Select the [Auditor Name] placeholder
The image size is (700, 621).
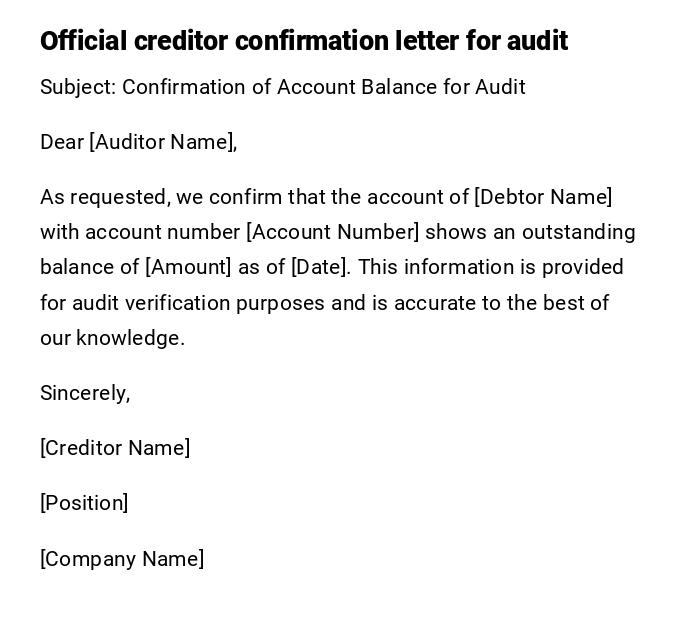[x=162, y=142]
